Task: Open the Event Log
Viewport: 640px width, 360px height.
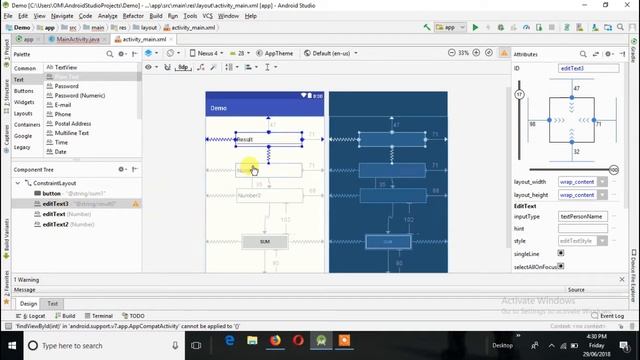Action: pos(608,316)
